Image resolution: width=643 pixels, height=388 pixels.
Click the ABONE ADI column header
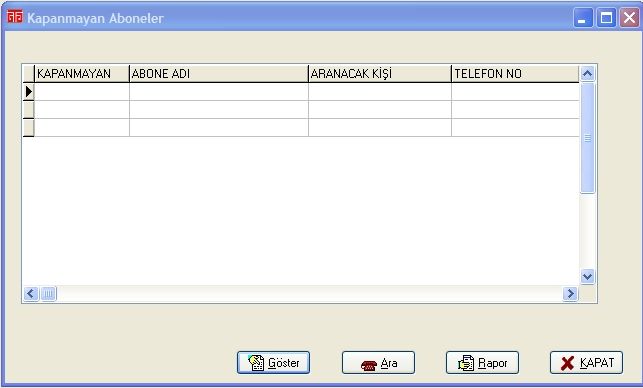click(x=219, y=74)
